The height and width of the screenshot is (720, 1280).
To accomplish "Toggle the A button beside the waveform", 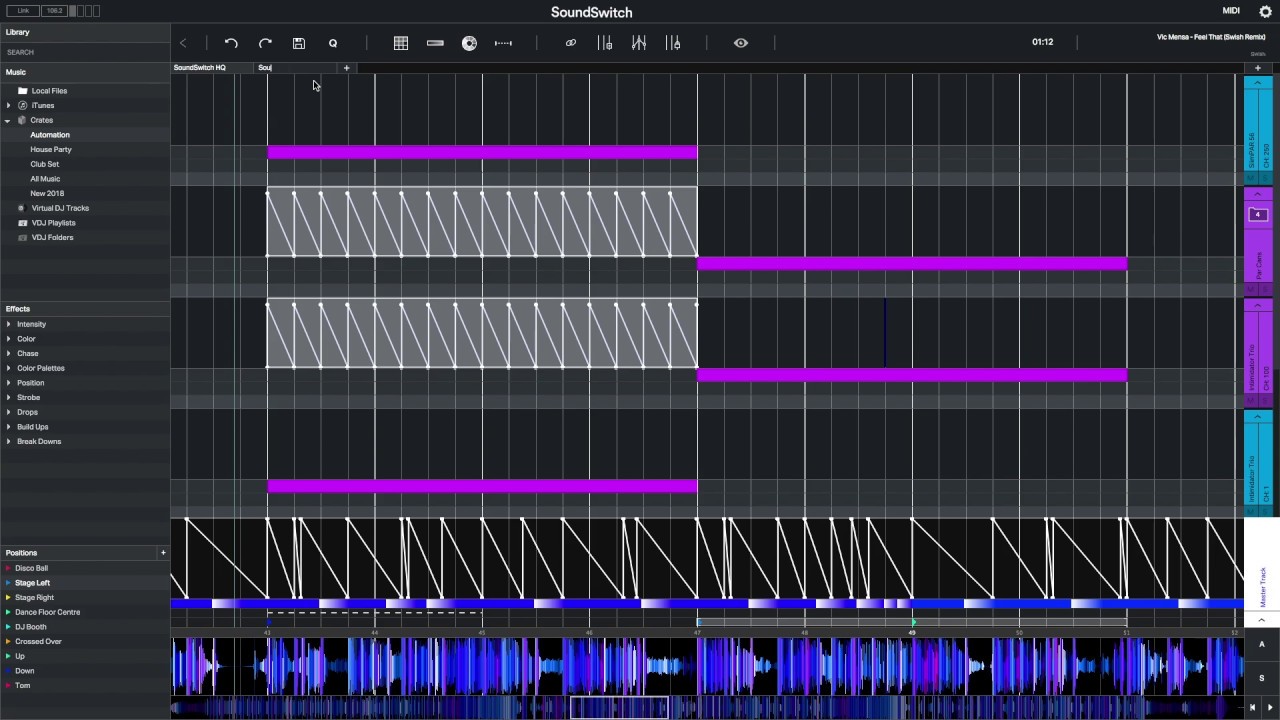I will (1261, 645).
